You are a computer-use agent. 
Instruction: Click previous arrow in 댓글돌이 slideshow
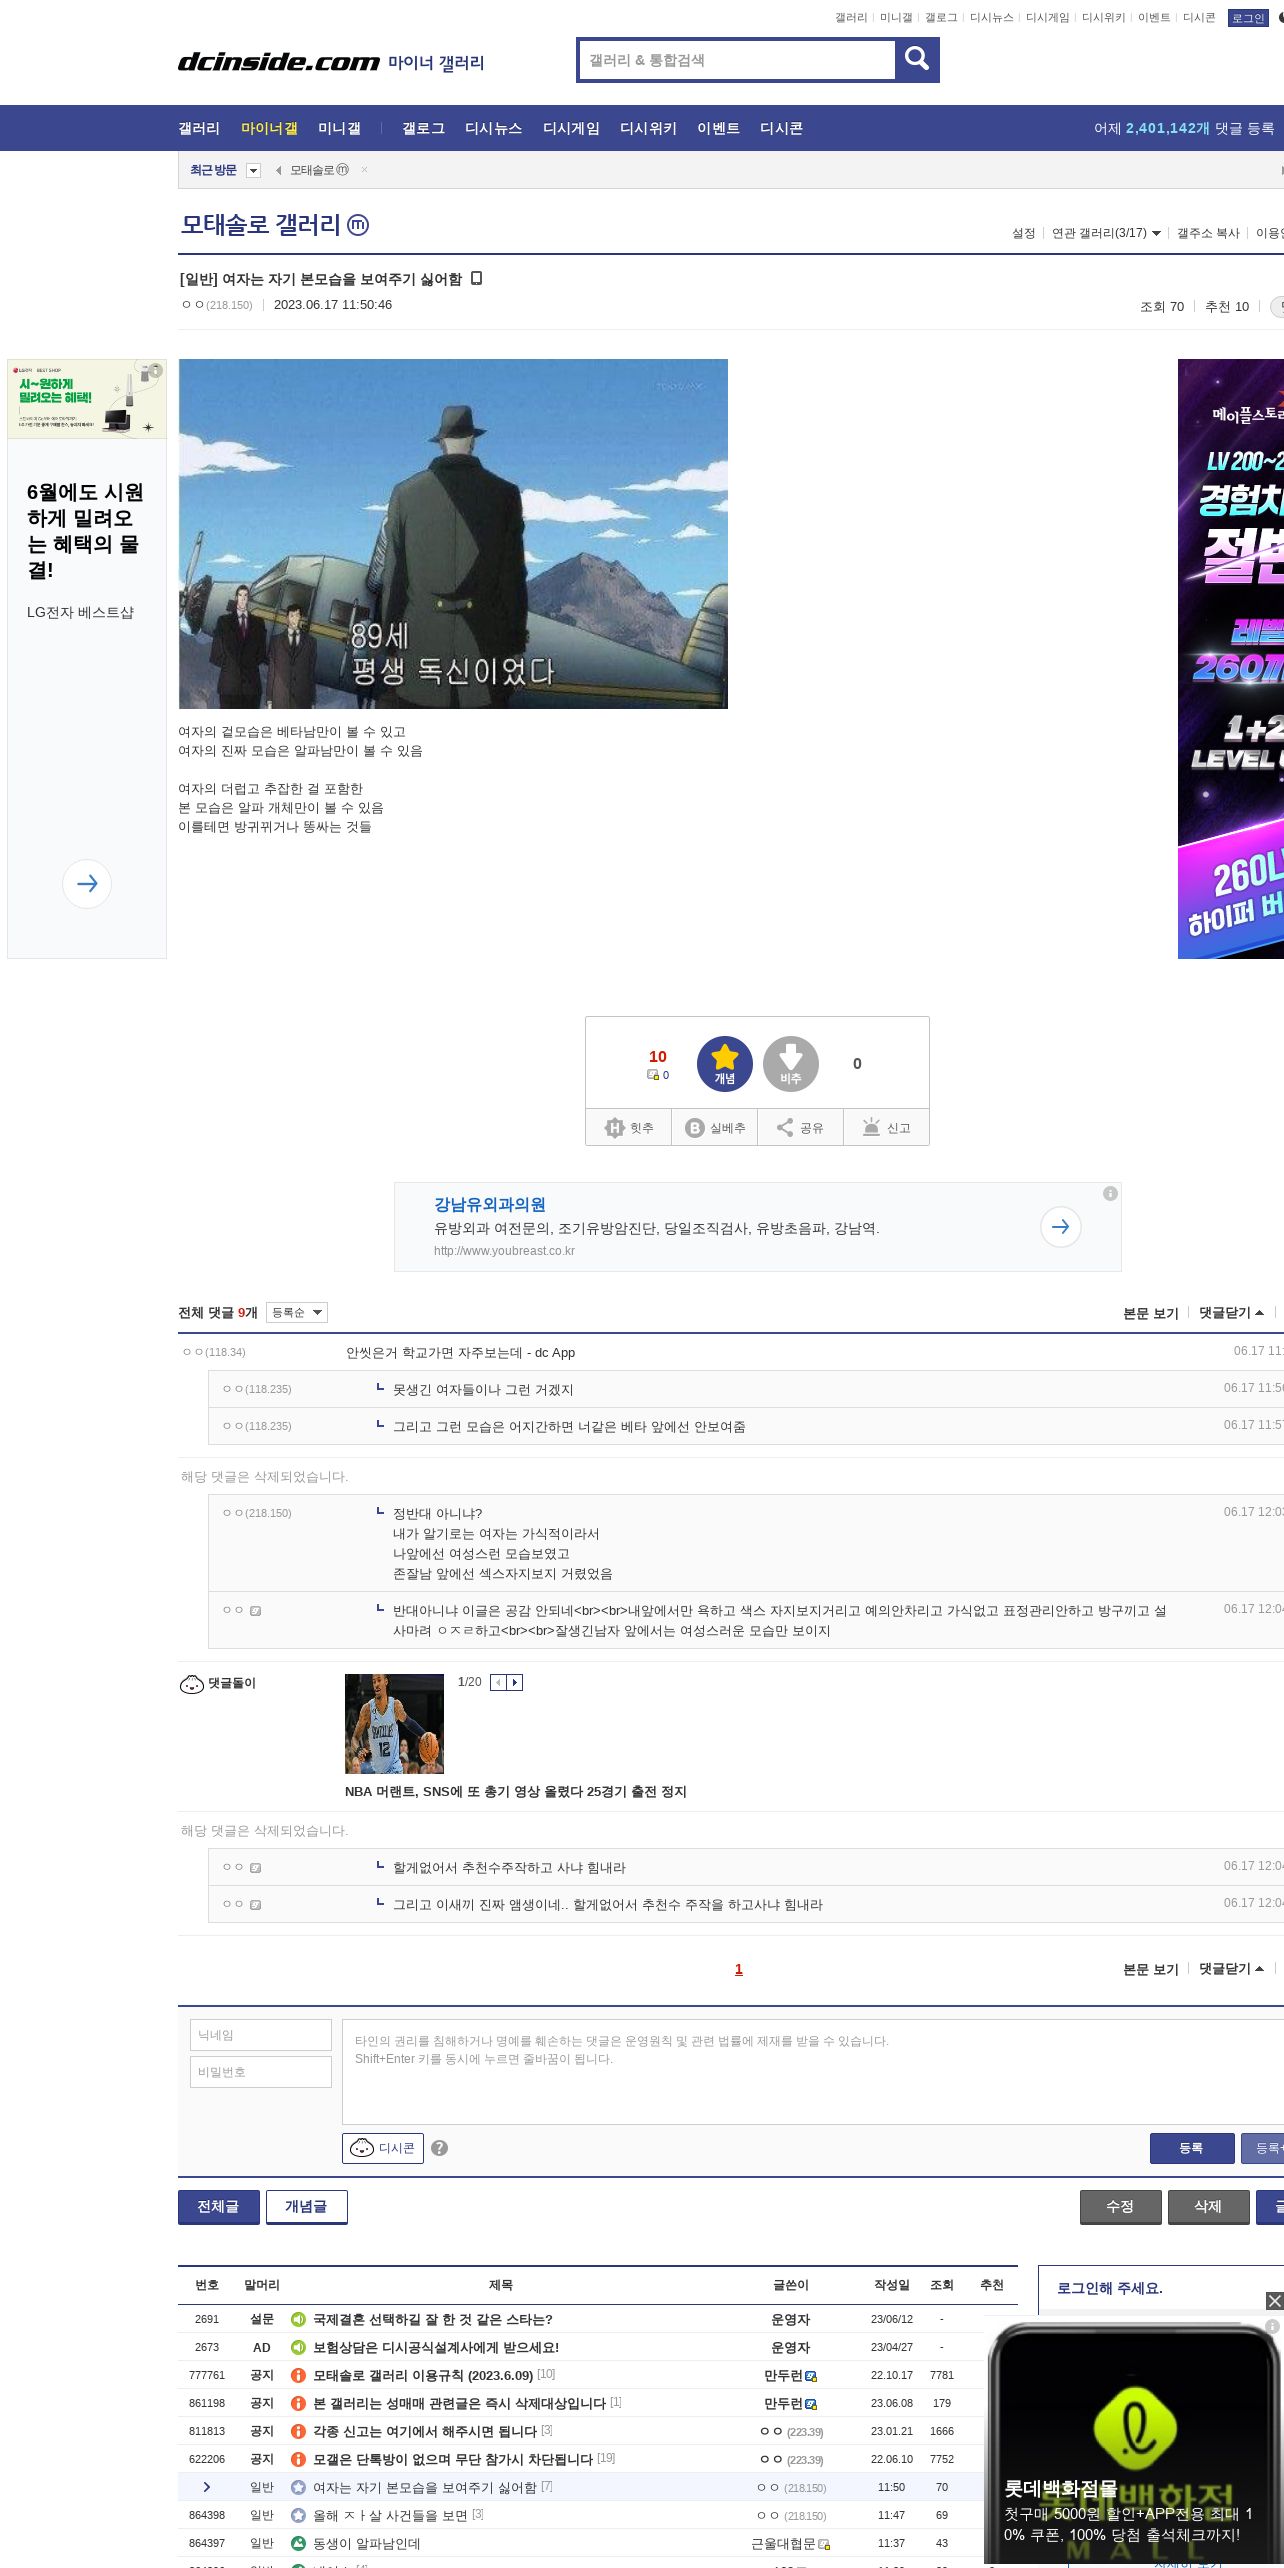click(x=498, y=1682)
